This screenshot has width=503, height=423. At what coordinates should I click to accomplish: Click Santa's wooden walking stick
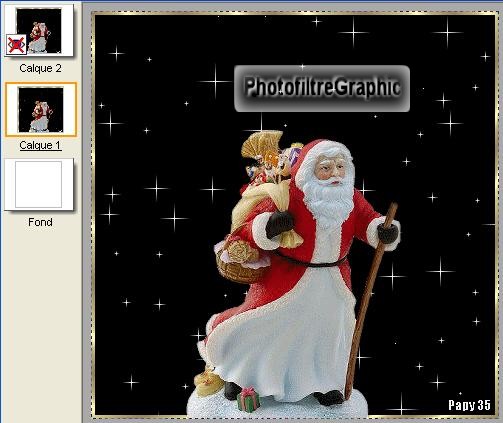[371, 300]
